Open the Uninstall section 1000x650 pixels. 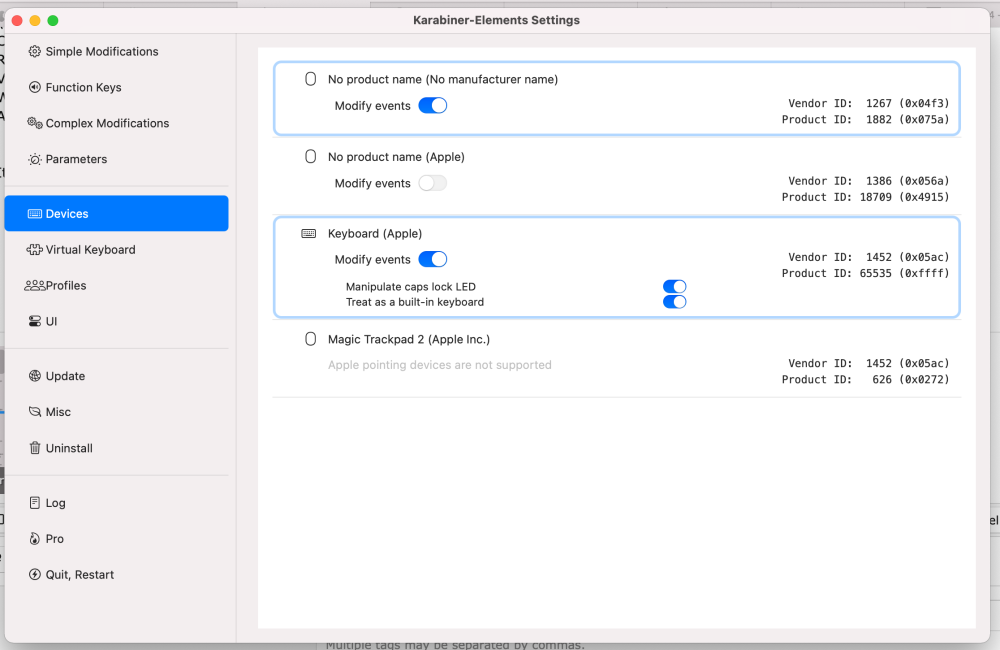[116, 448]
